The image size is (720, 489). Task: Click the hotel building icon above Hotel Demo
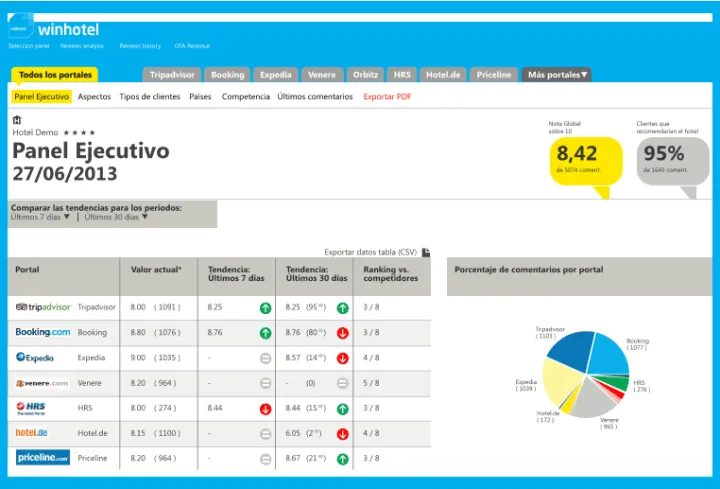pos(17,120)
